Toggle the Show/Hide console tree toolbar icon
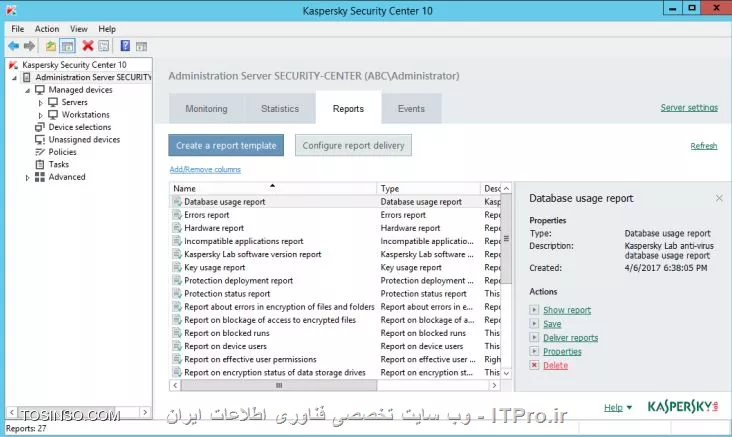The image size is (732, 437). coord(68,46)
